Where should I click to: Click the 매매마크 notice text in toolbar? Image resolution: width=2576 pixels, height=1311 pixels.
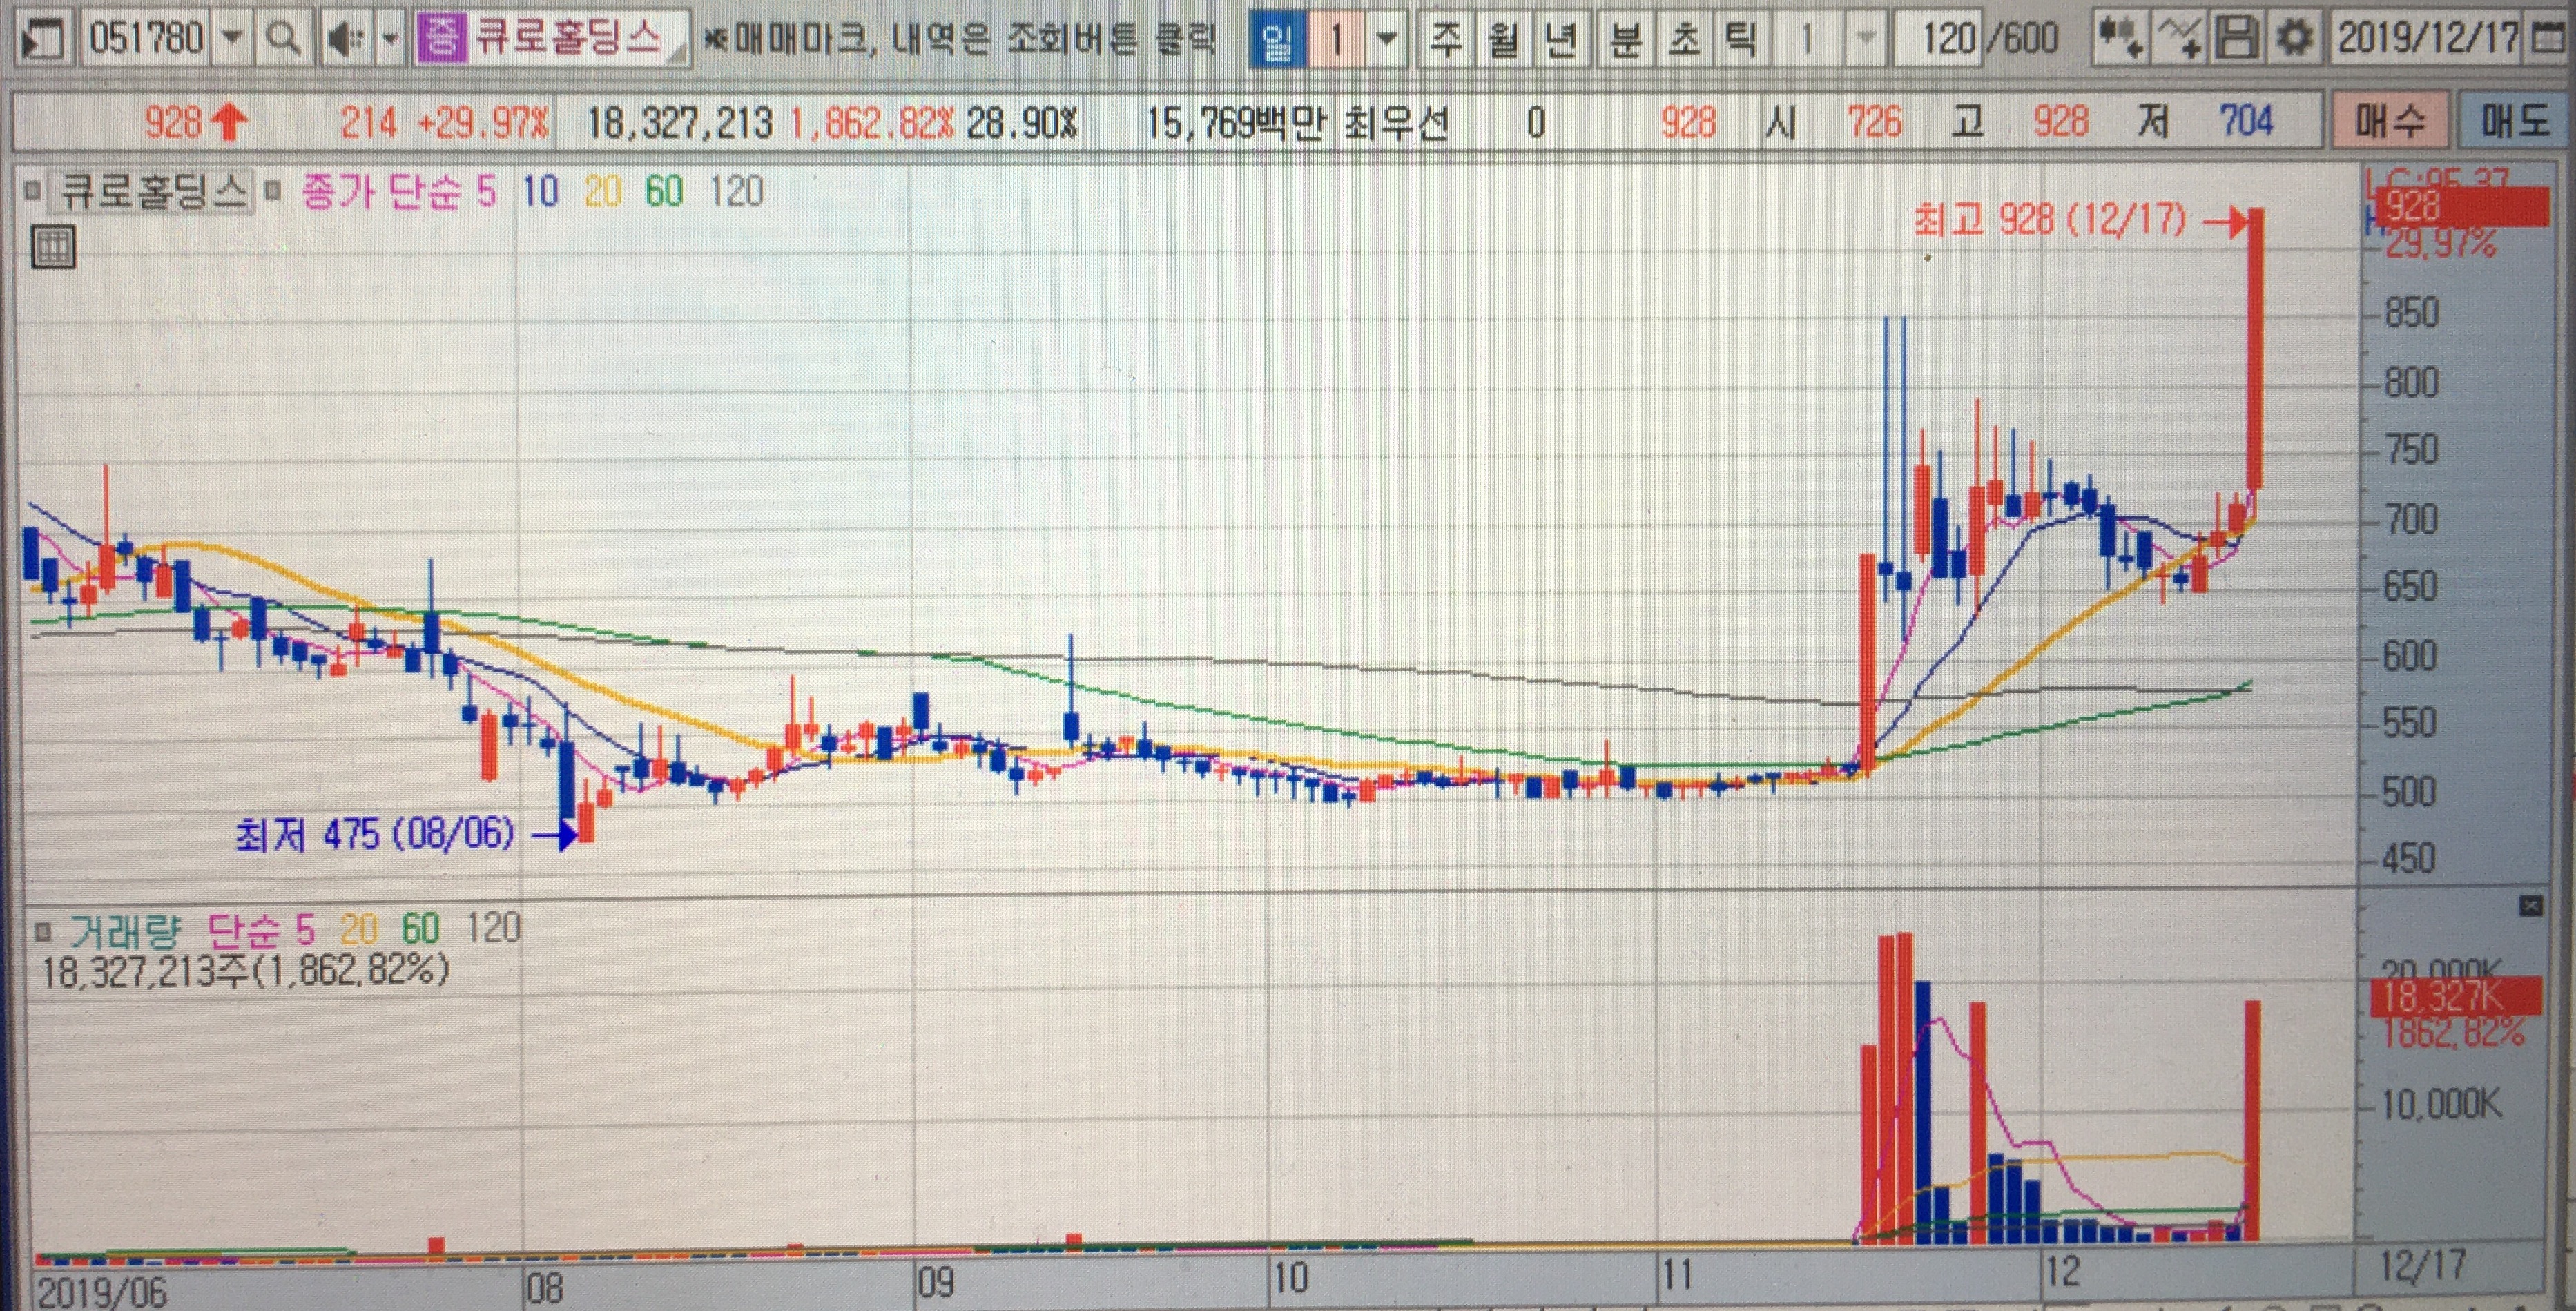[x=960, y=39]
